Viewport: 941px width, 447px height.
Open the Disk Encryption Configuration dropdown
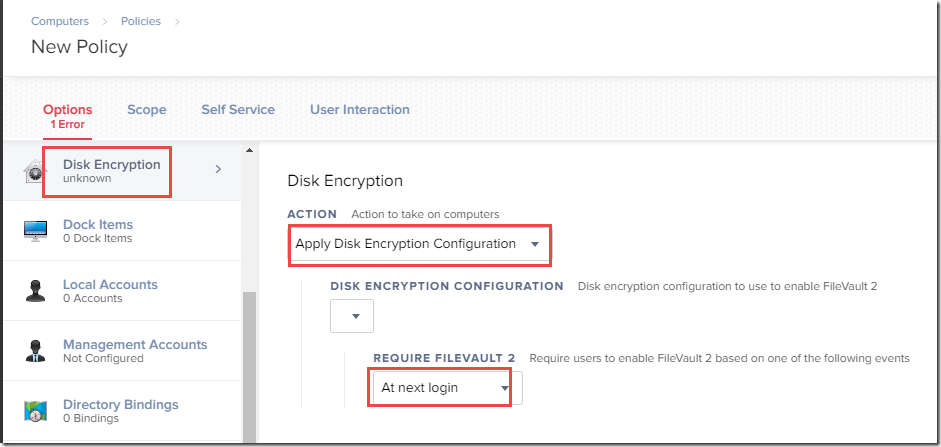tap(352, 316)
